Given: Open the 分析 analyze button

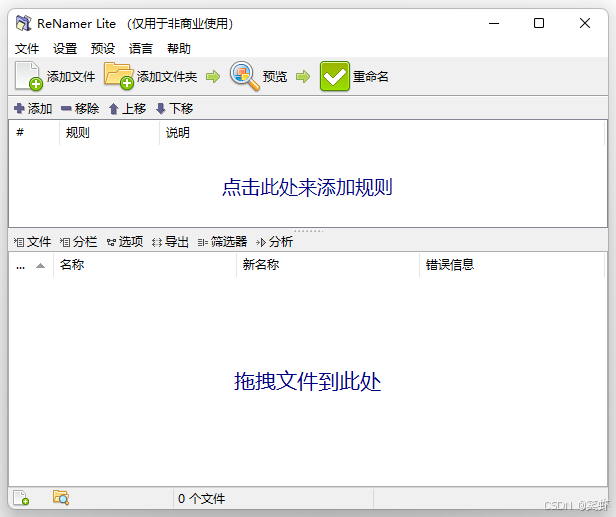Looking at the screenshot, I should (274, 242).
